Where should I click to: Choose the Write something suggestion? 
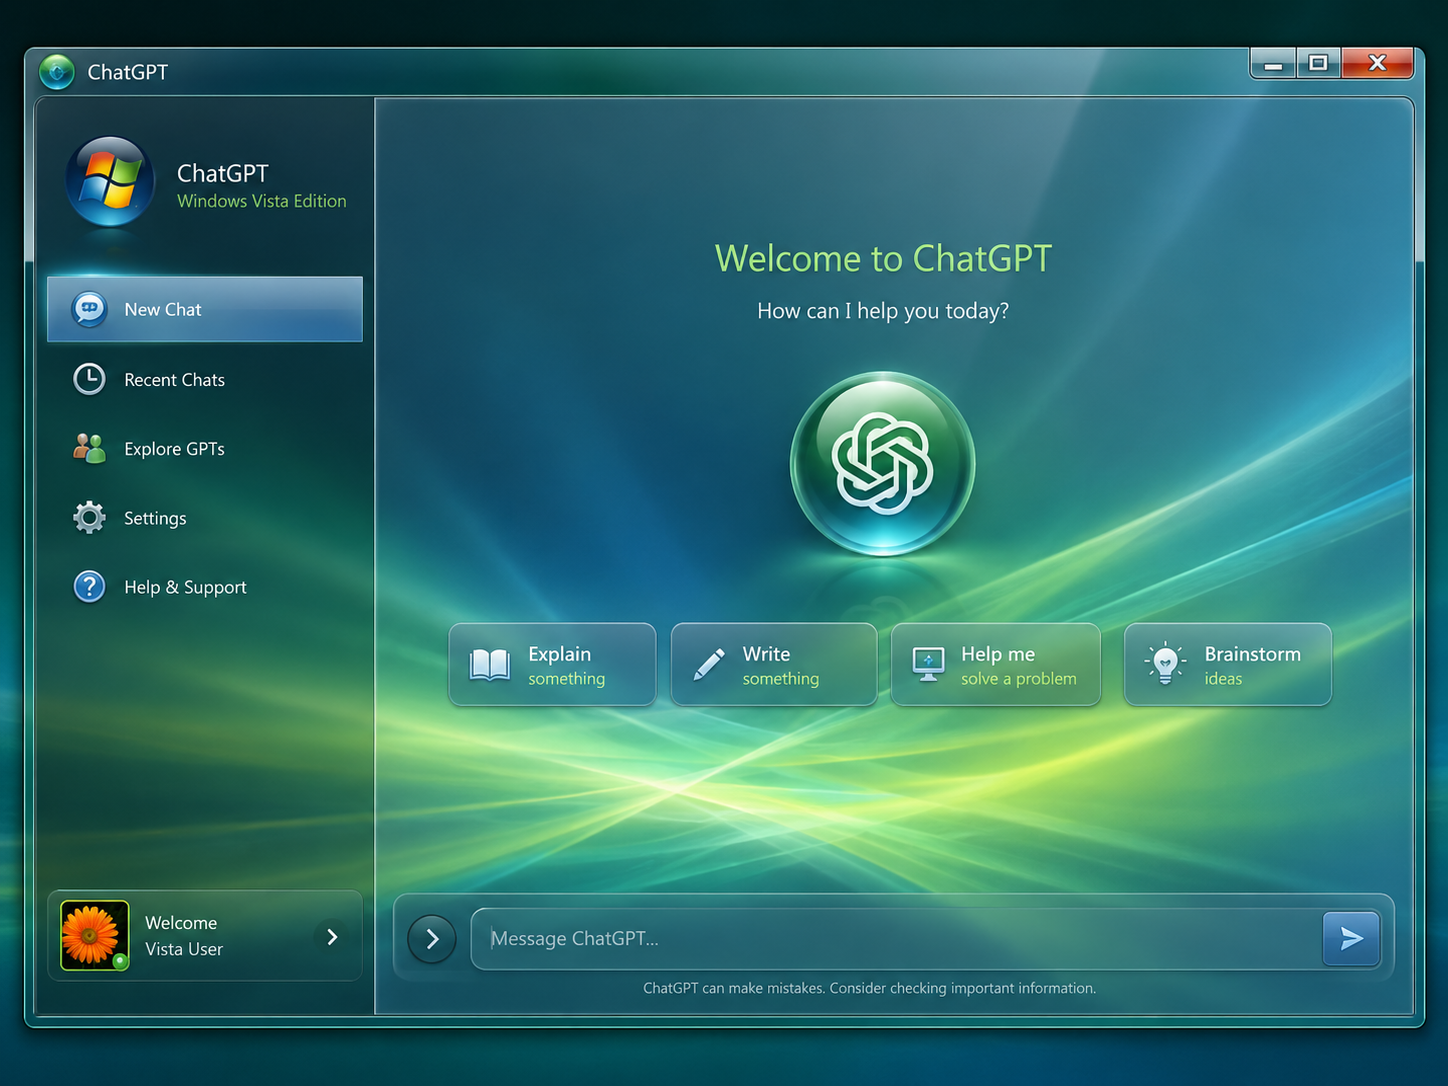(774, 665)
